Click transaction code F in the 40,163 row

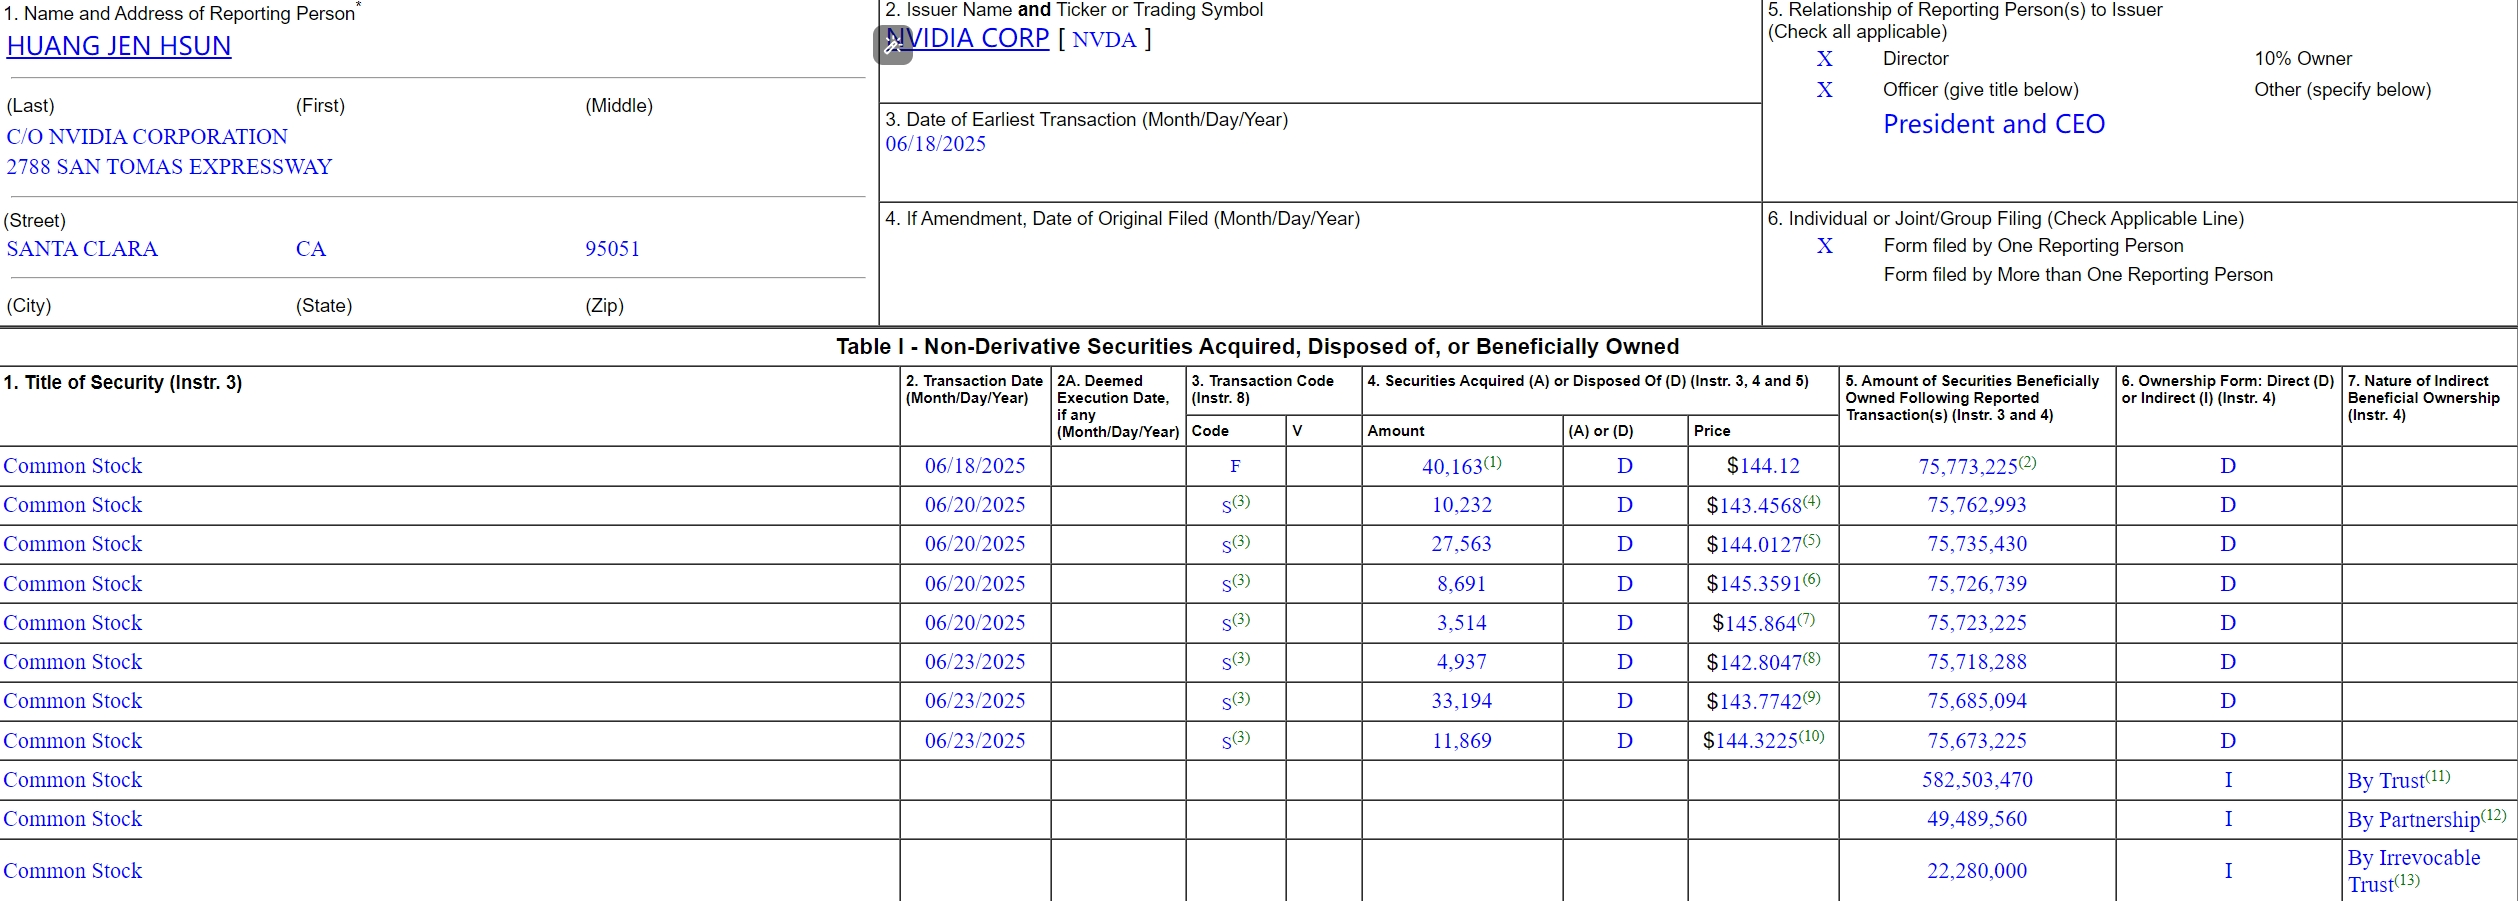click(x=1235, y=466)
